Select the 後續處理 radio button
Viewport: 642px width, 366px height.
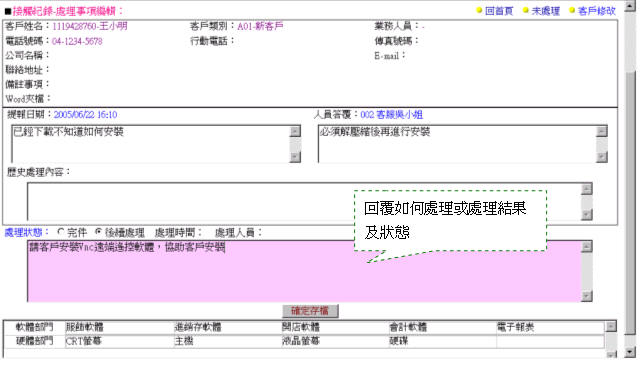tap(98, 232)
